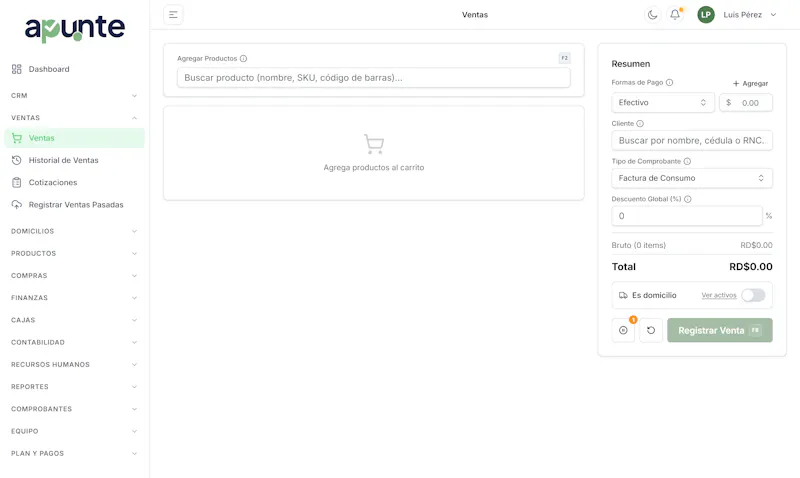The width and height of the screenshot is (800, 478).
Task: Collapse the VENTAS section
Action: click(74, 117)
